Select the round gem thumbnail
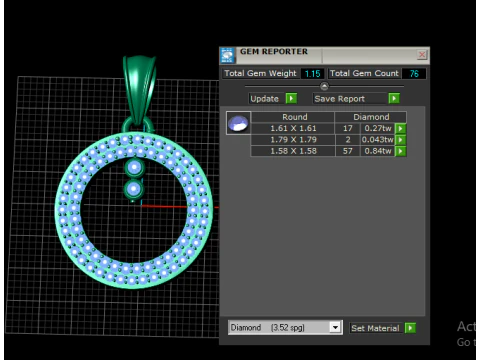This screenshot has width=480, height=360. coord(238,123)
